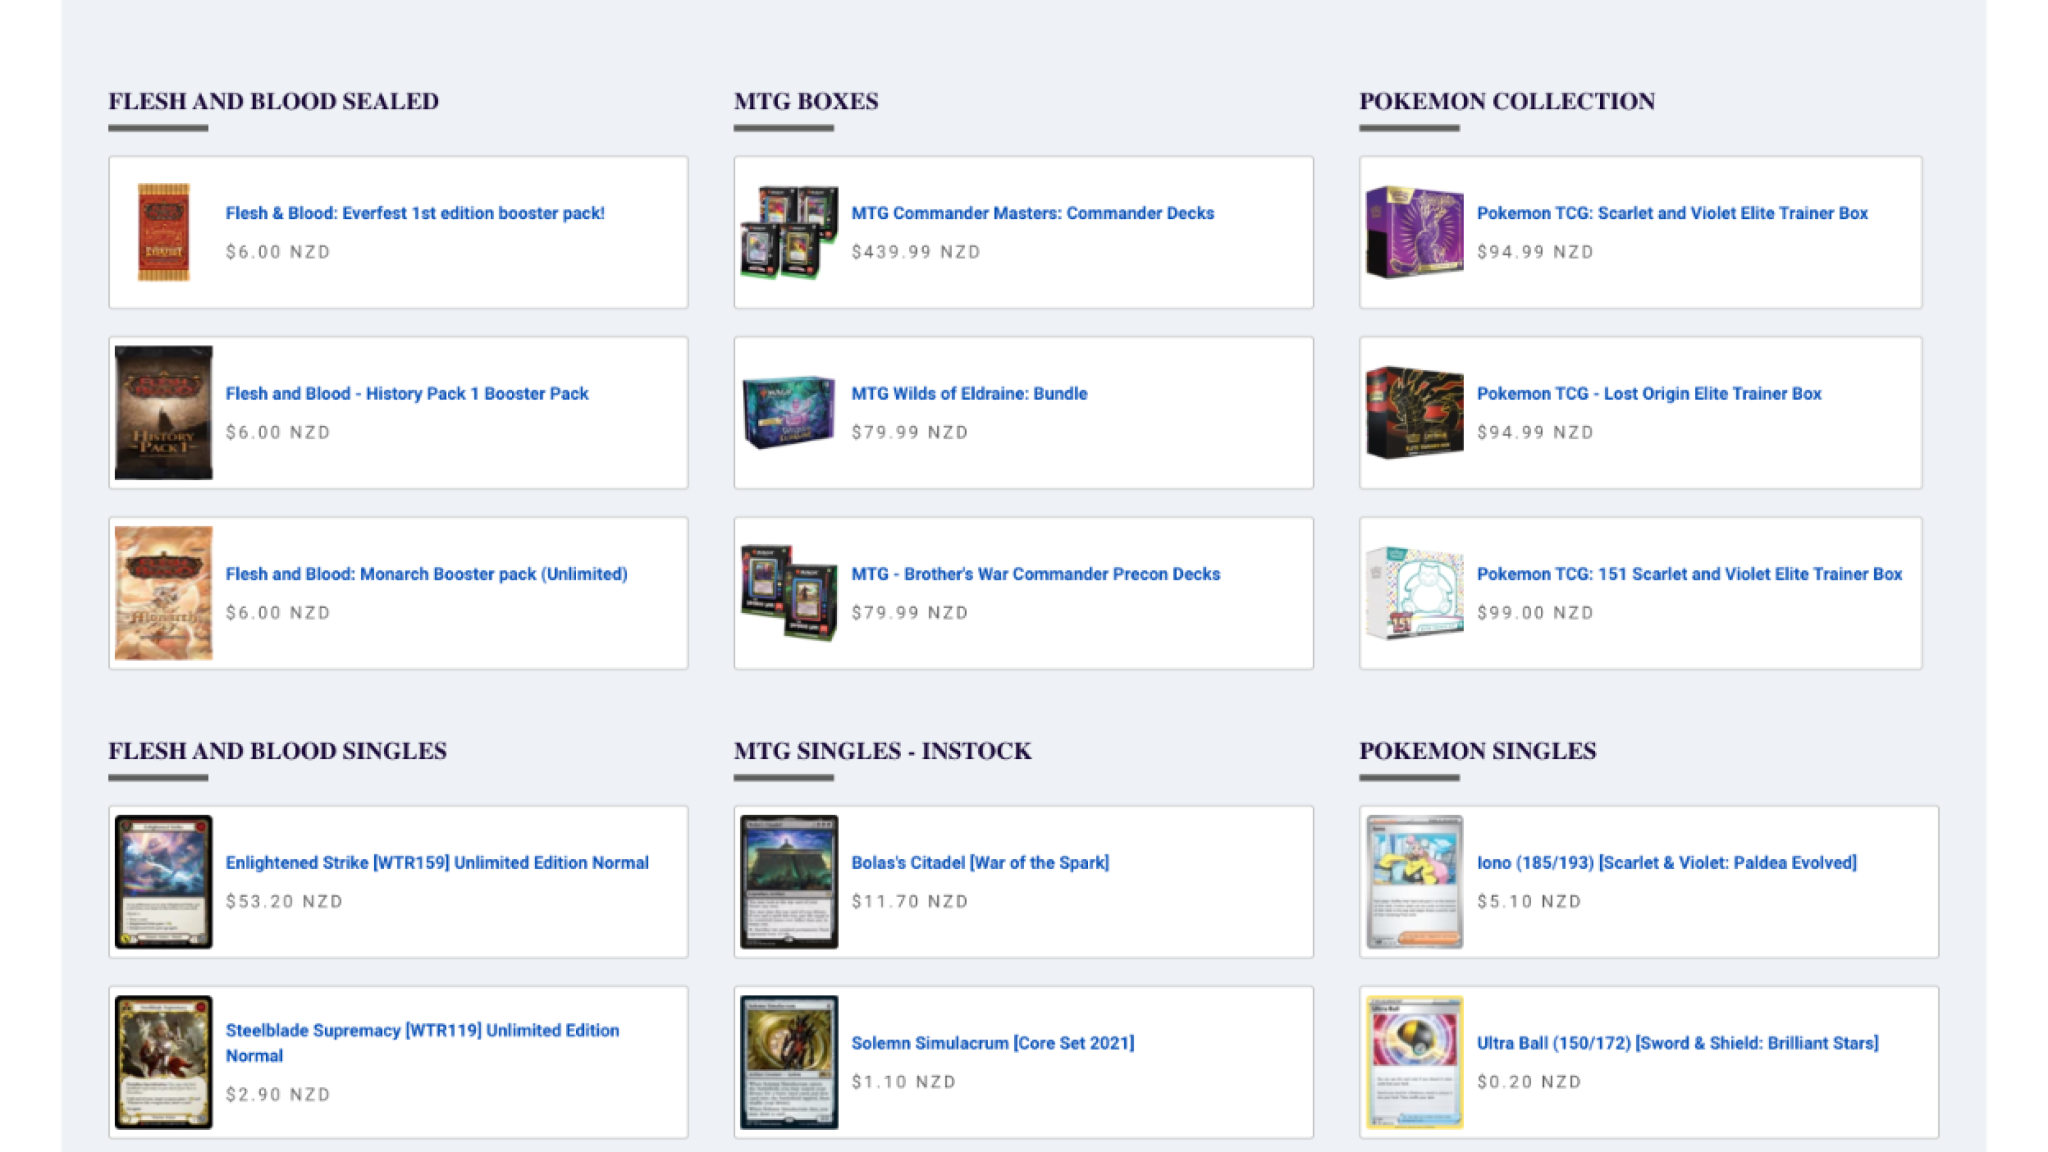Click the Steelblade Supremacy card image
Screen dimensions: 2048x1152
click(x=163, y=1062)
